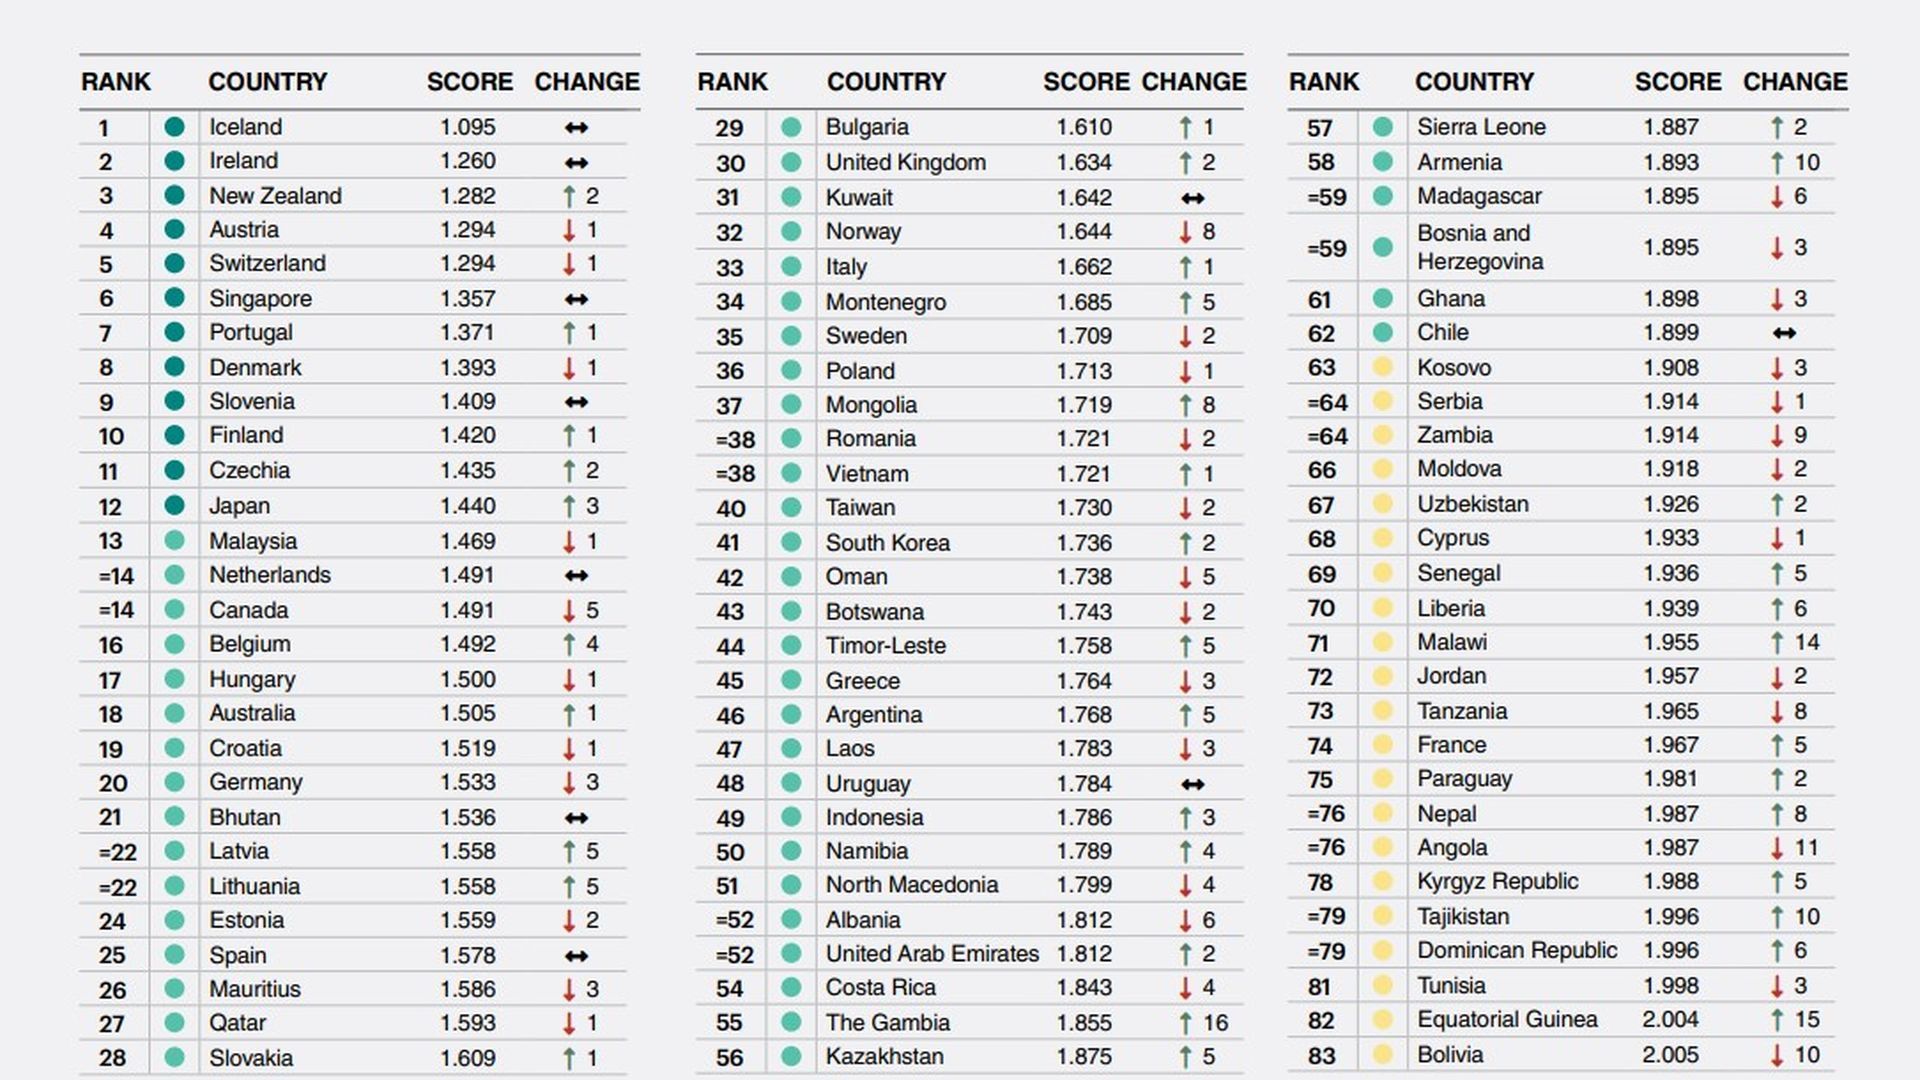
Task: Click Iceland's score value 1.095
Action: [x=468, y=127]
